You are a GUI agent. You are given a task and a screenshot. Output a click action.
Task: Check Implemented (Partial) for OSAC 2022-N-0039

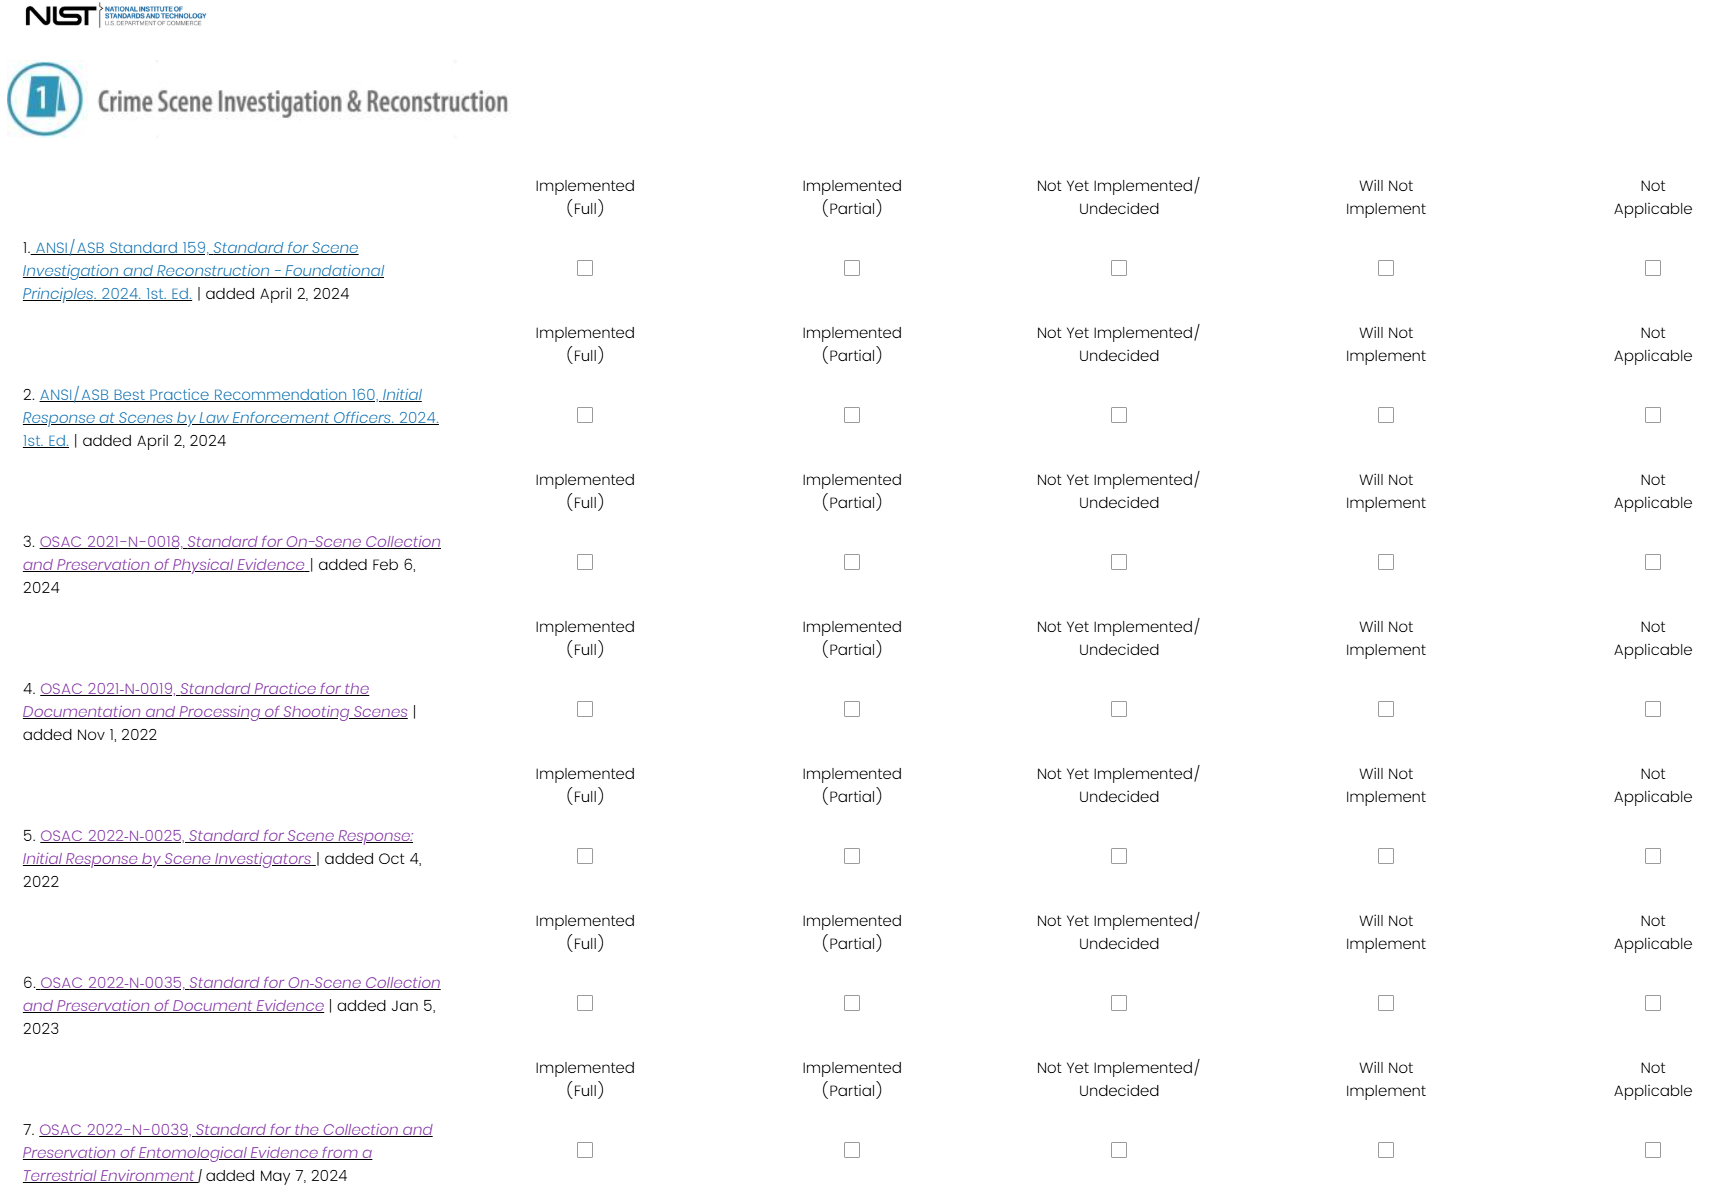pos(852,1150)
